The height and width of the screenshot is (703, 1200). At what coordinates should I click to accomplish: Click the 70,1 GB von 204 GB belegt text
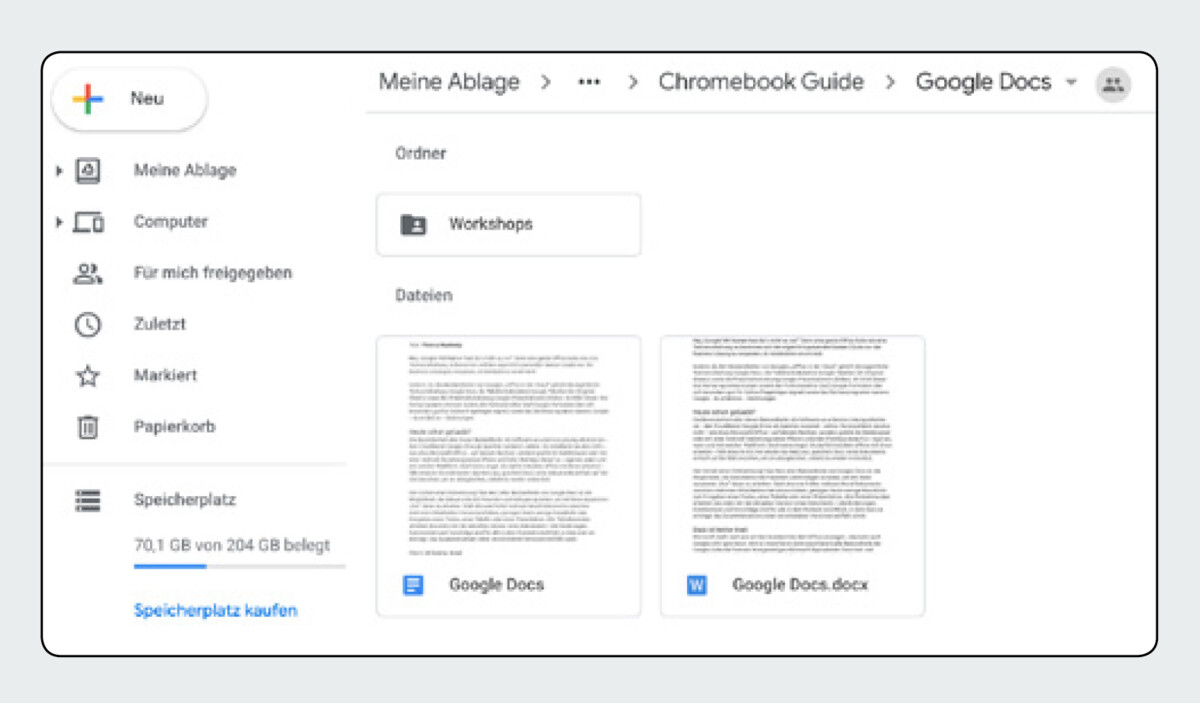pos(232,546)
